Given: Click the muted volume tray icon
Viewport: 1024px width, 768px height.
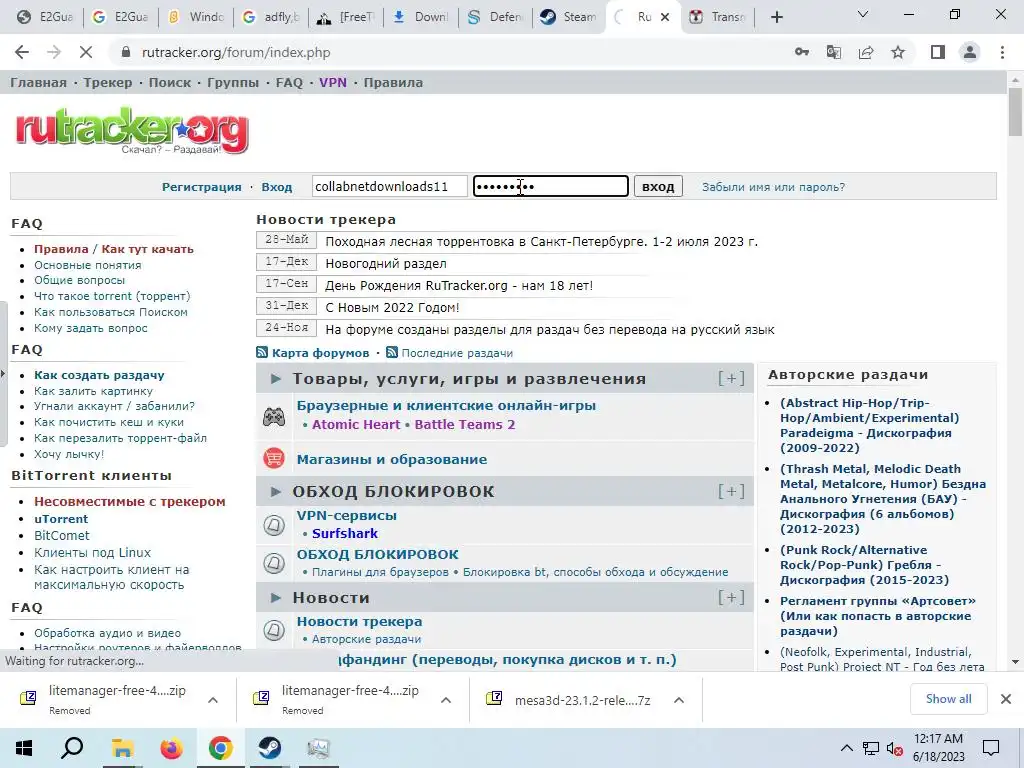Looking at the screenshot, I should [894, 748].
